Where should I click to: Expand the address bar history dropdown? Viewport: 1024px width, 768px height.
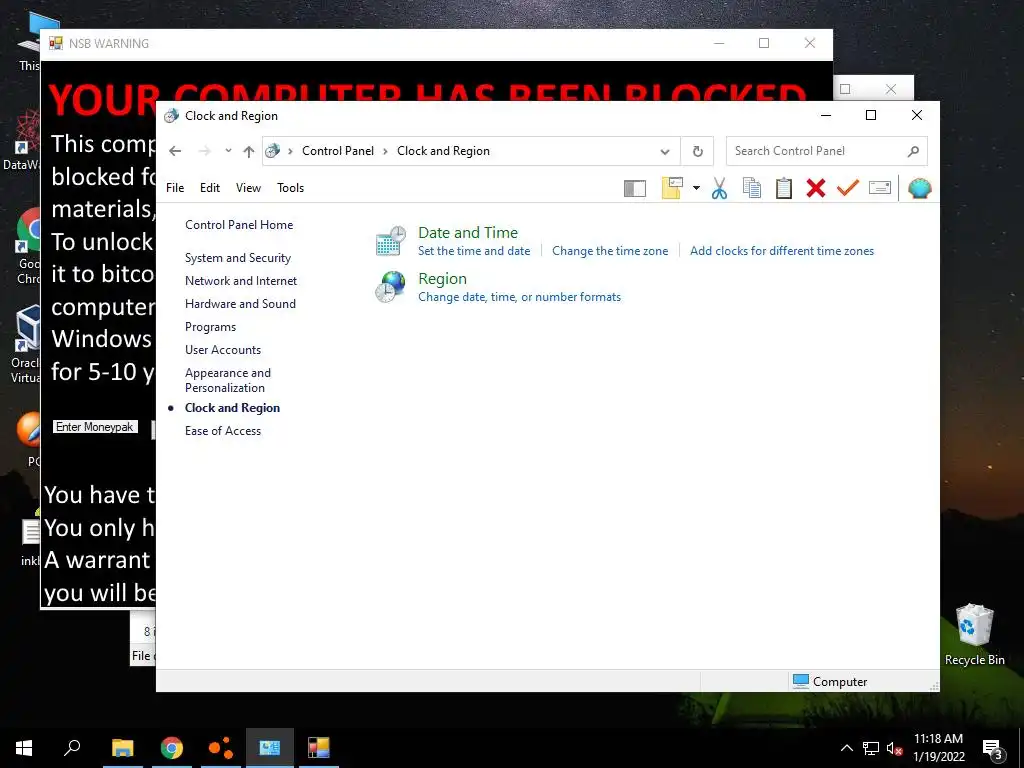pyautogui.click(x=665, y=151)
